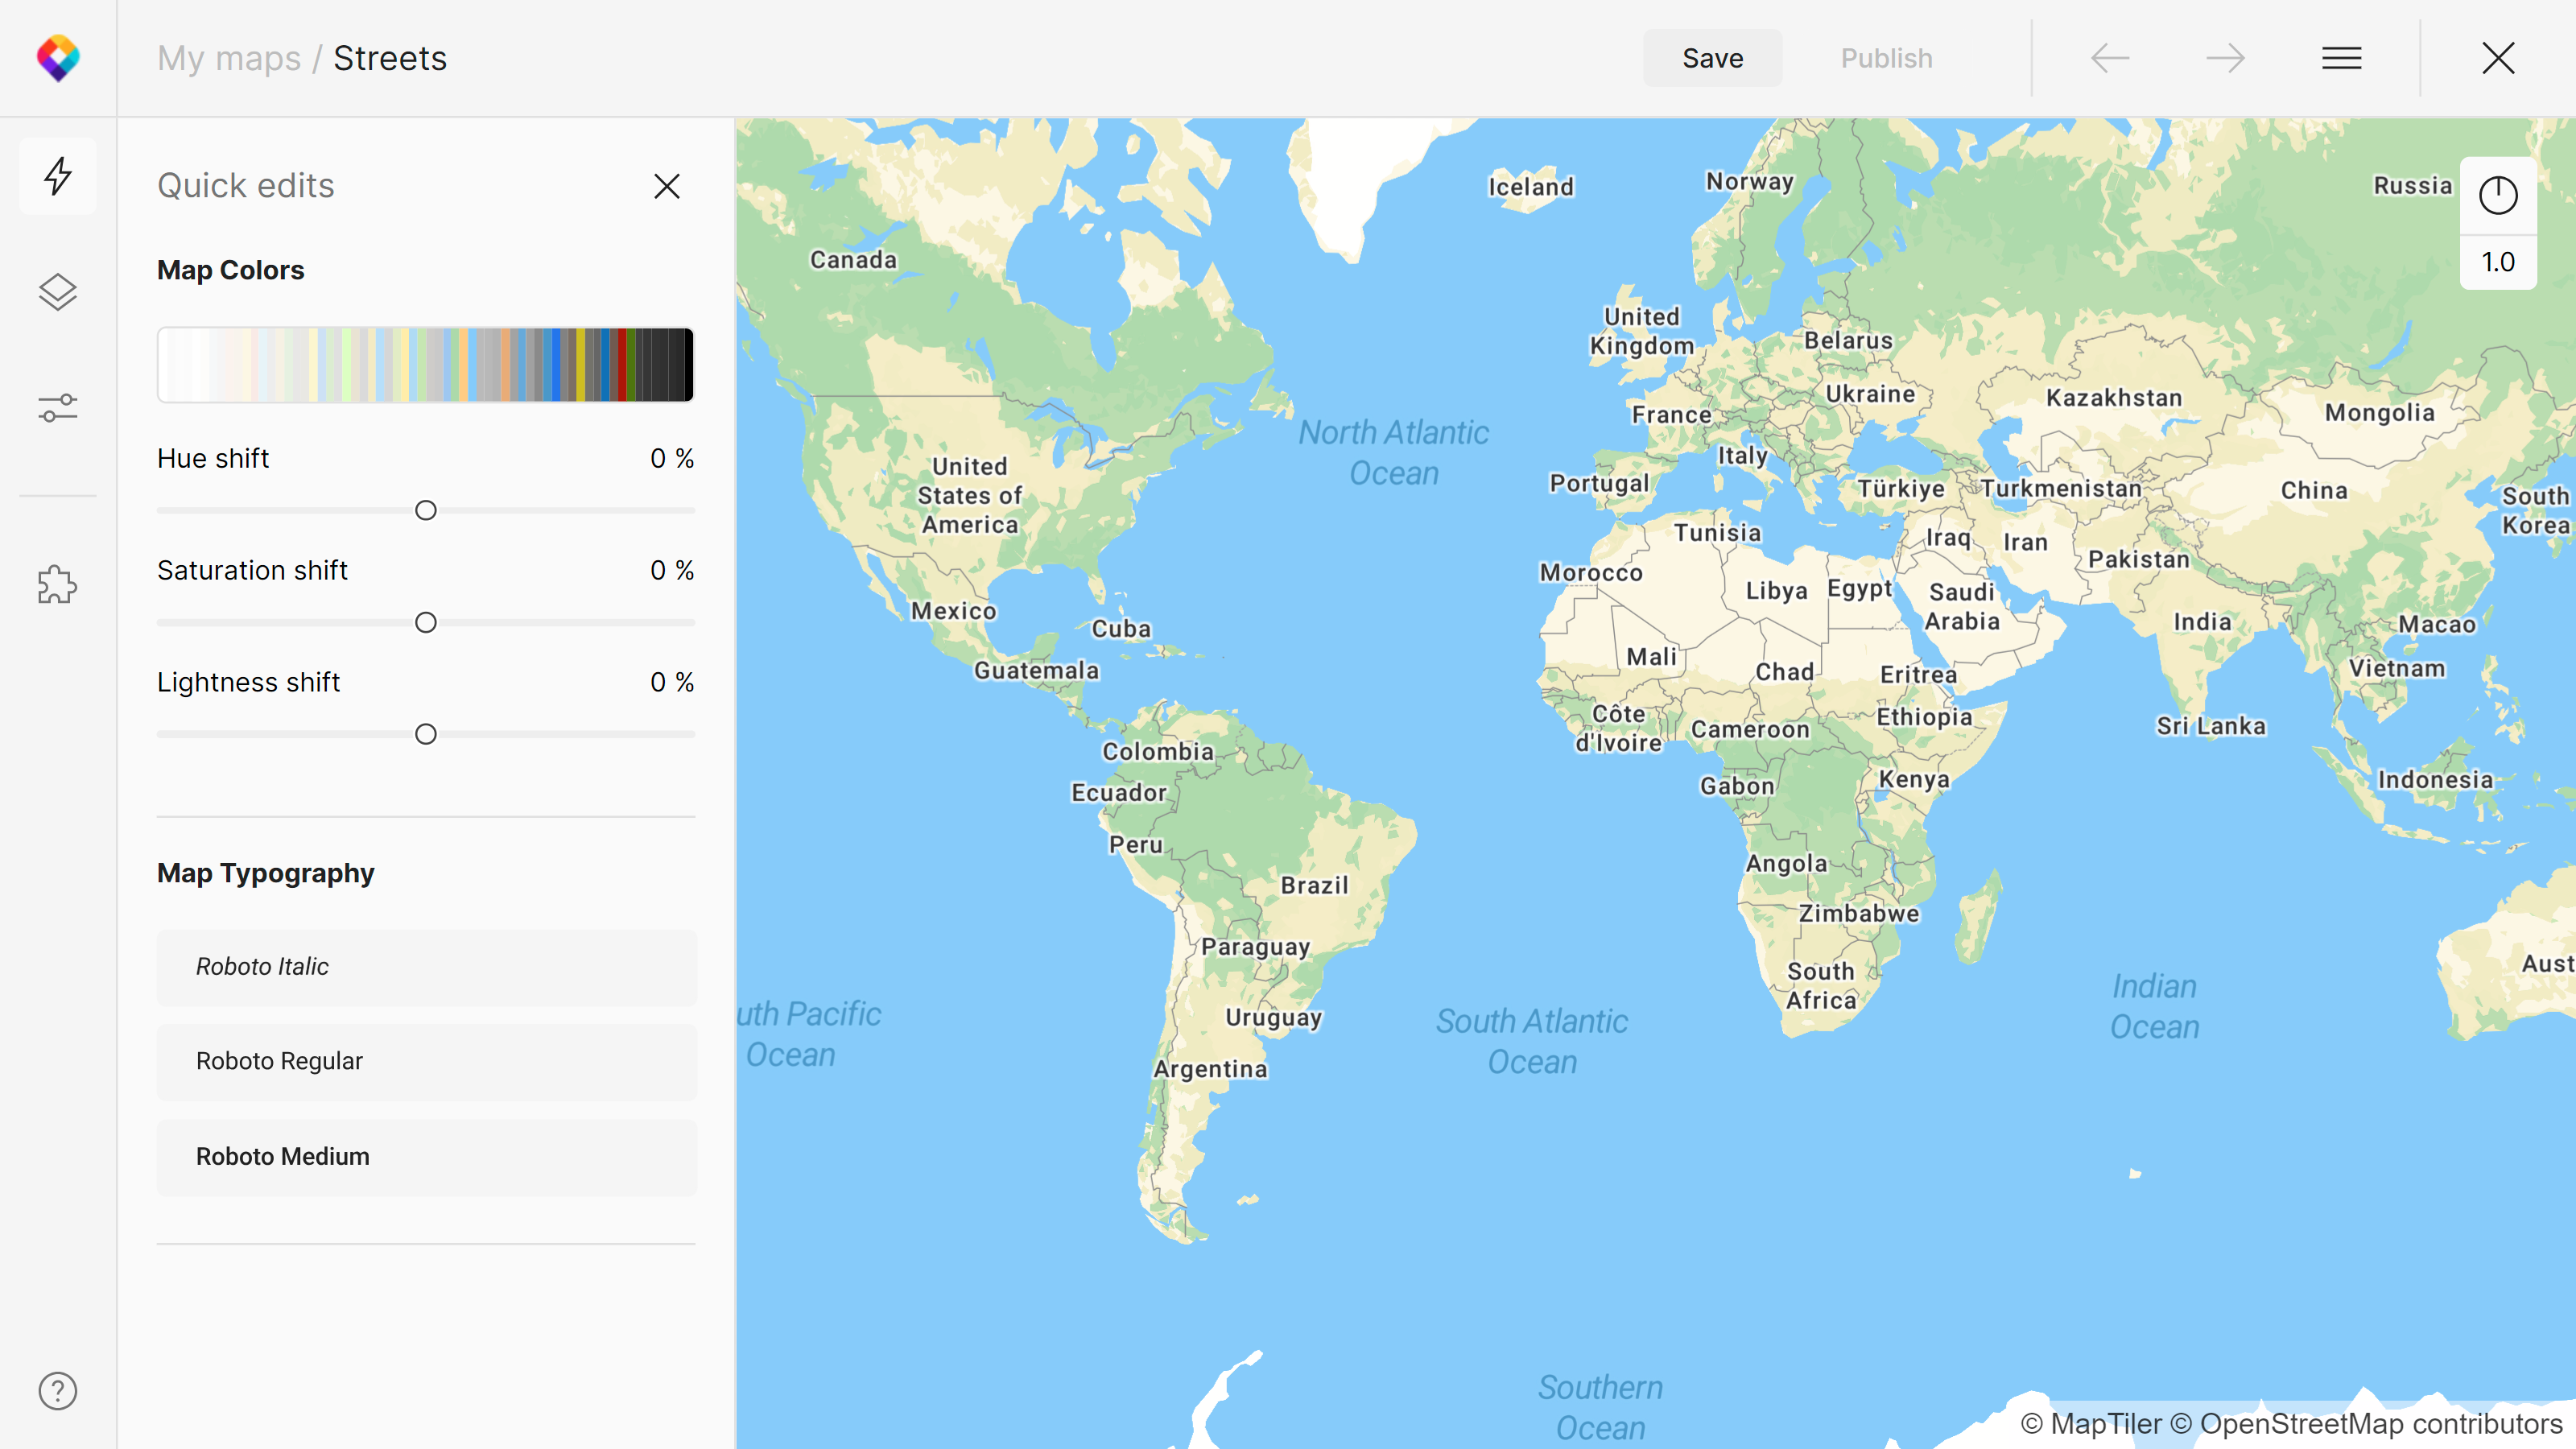2576x1449 pixels.
Task: Select the Roboto Medium font entry
Action: (x=426, y=1156)
